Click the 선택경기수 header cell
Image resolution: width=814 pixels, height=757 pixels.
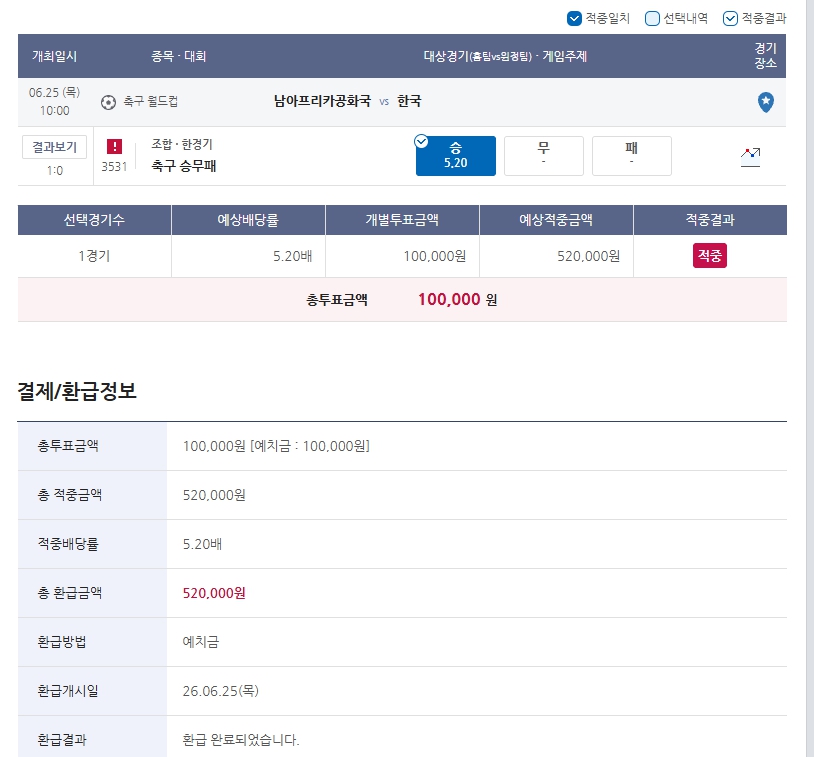tap(94, 220)
